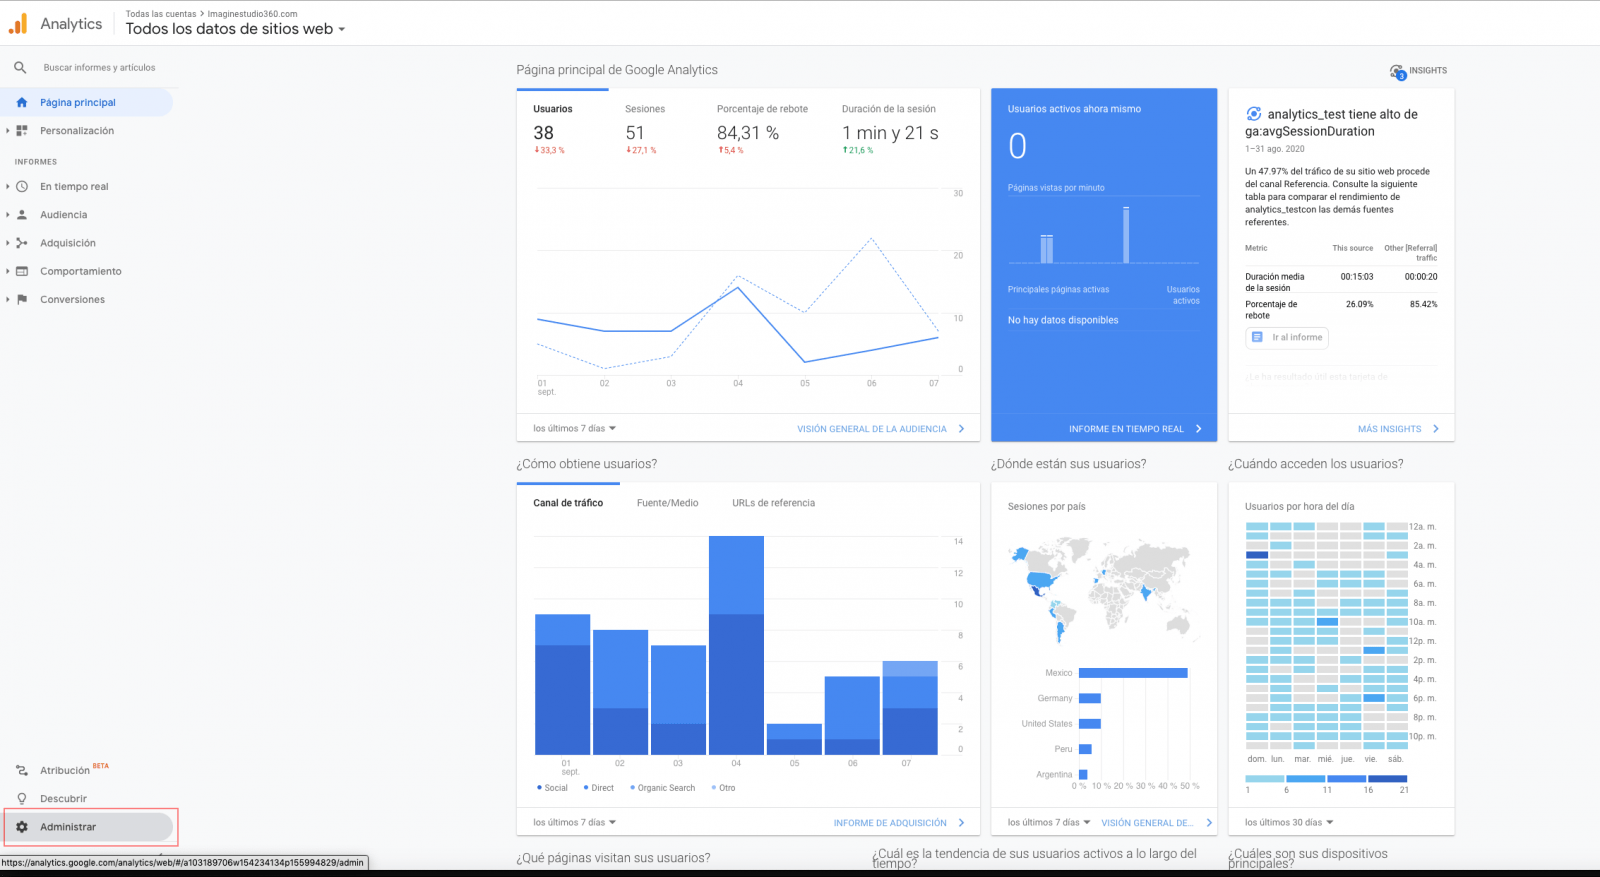Click the lightbulb icon for Descubrir
Screen dimensions: 1600x877
pos(22,798)
